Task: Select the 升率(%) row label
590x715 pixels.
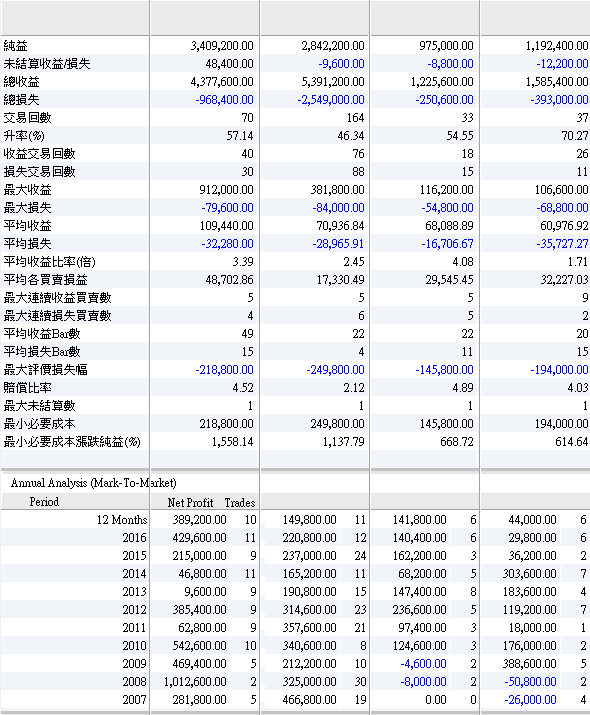Action: [24, 136]
